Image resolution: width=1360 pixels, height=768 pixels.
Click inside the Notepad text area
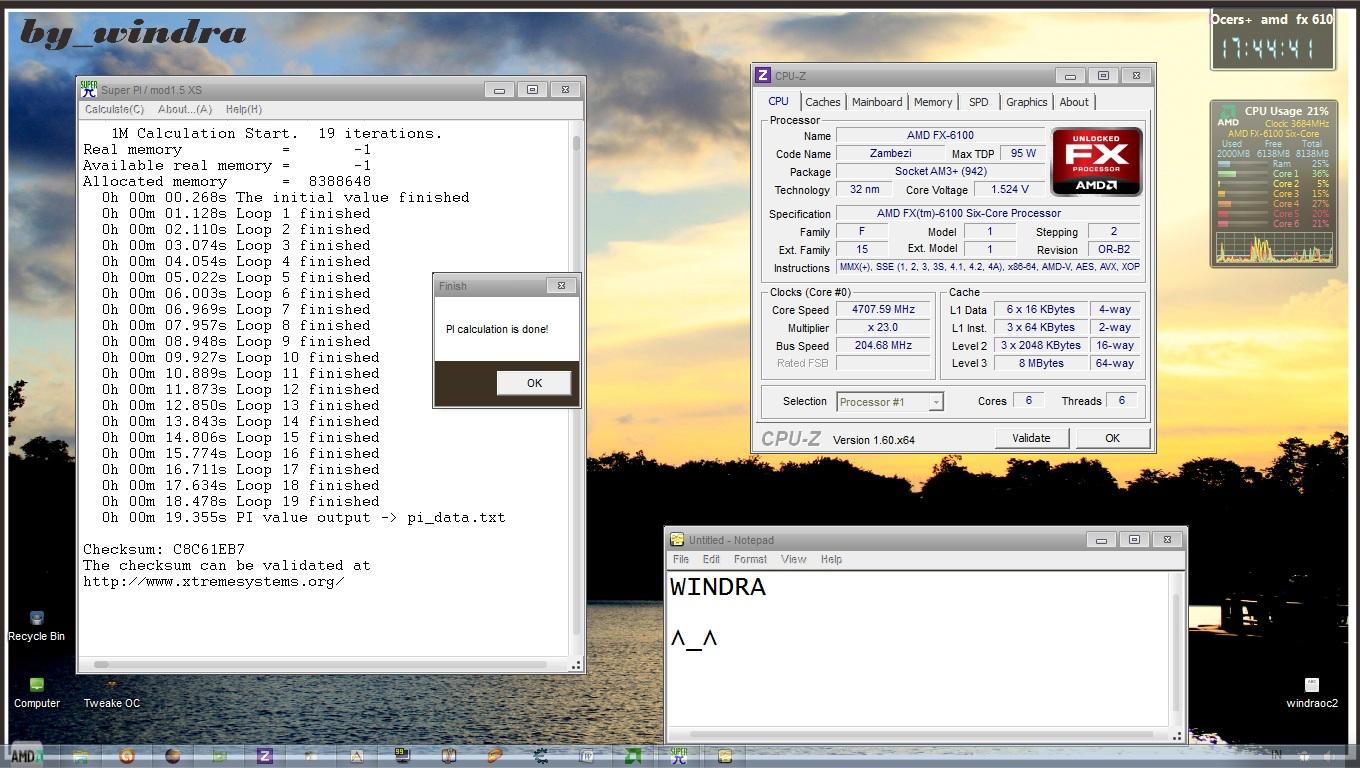click(918, 650)
